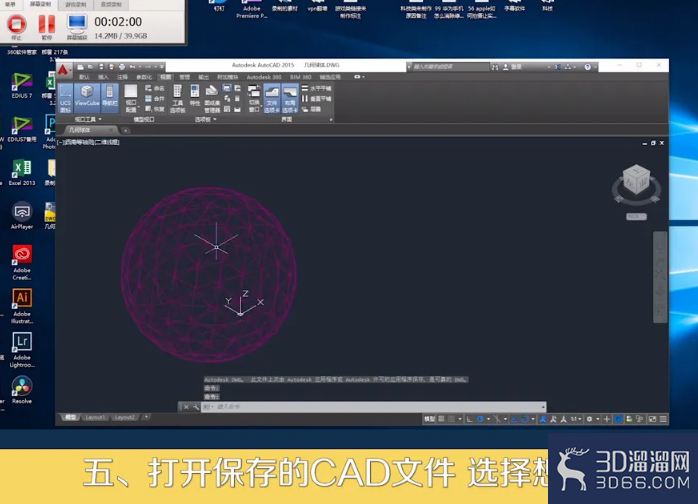The image size is (698, 504).
Task: Click the viewport 合并 (Join) button
Action: pyautogui.click(x=154, y=98)
